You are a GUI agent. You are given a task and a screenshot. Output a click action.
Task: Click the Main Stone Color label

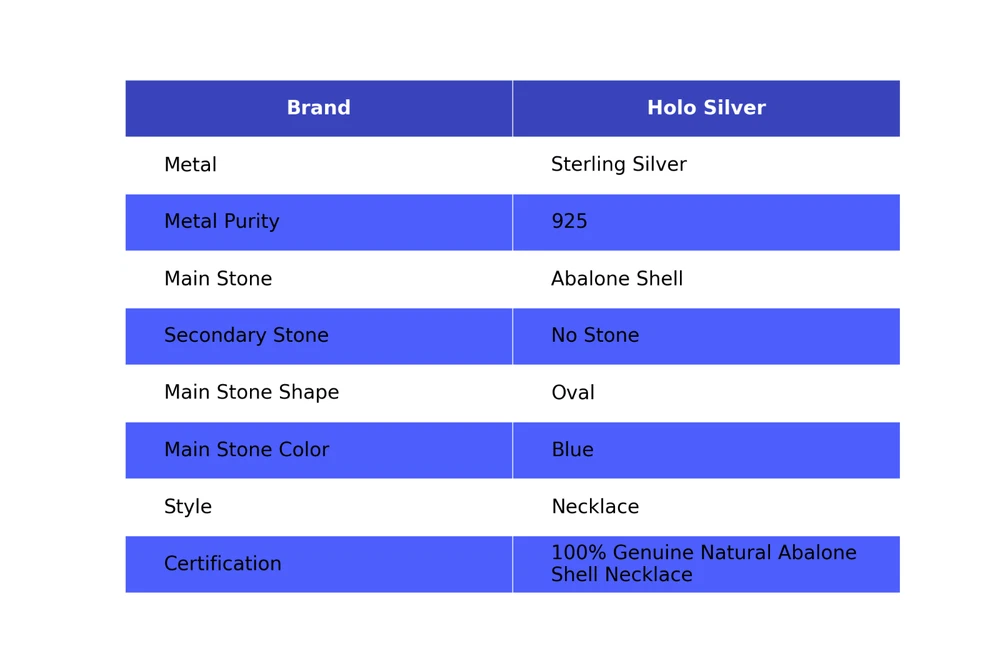tap(246, 450)
